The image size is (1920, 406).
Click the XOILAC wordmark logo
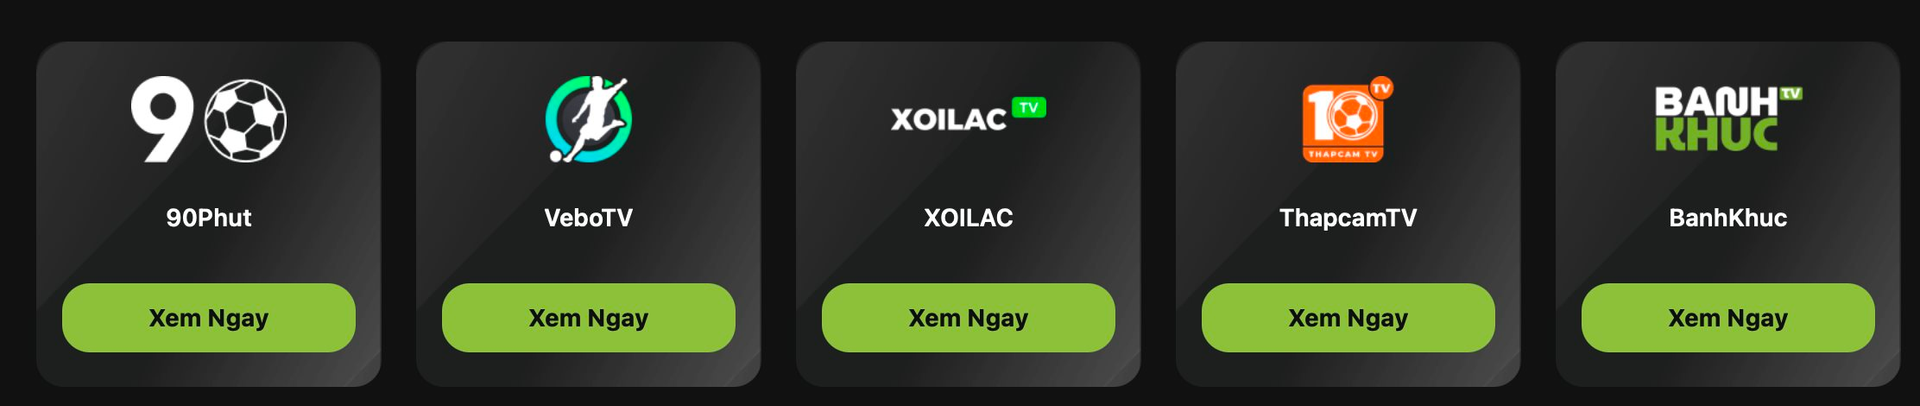(968, 116)
